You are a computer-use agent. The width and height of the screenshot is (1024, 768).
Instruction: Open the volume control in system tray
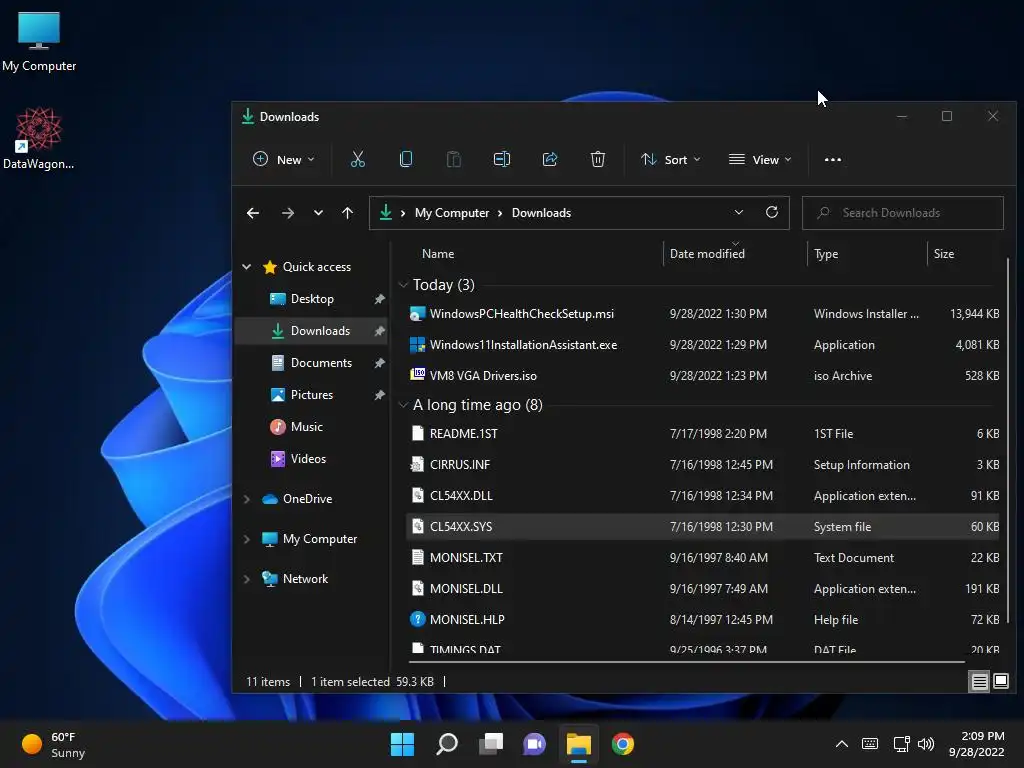tap(926, 744)
